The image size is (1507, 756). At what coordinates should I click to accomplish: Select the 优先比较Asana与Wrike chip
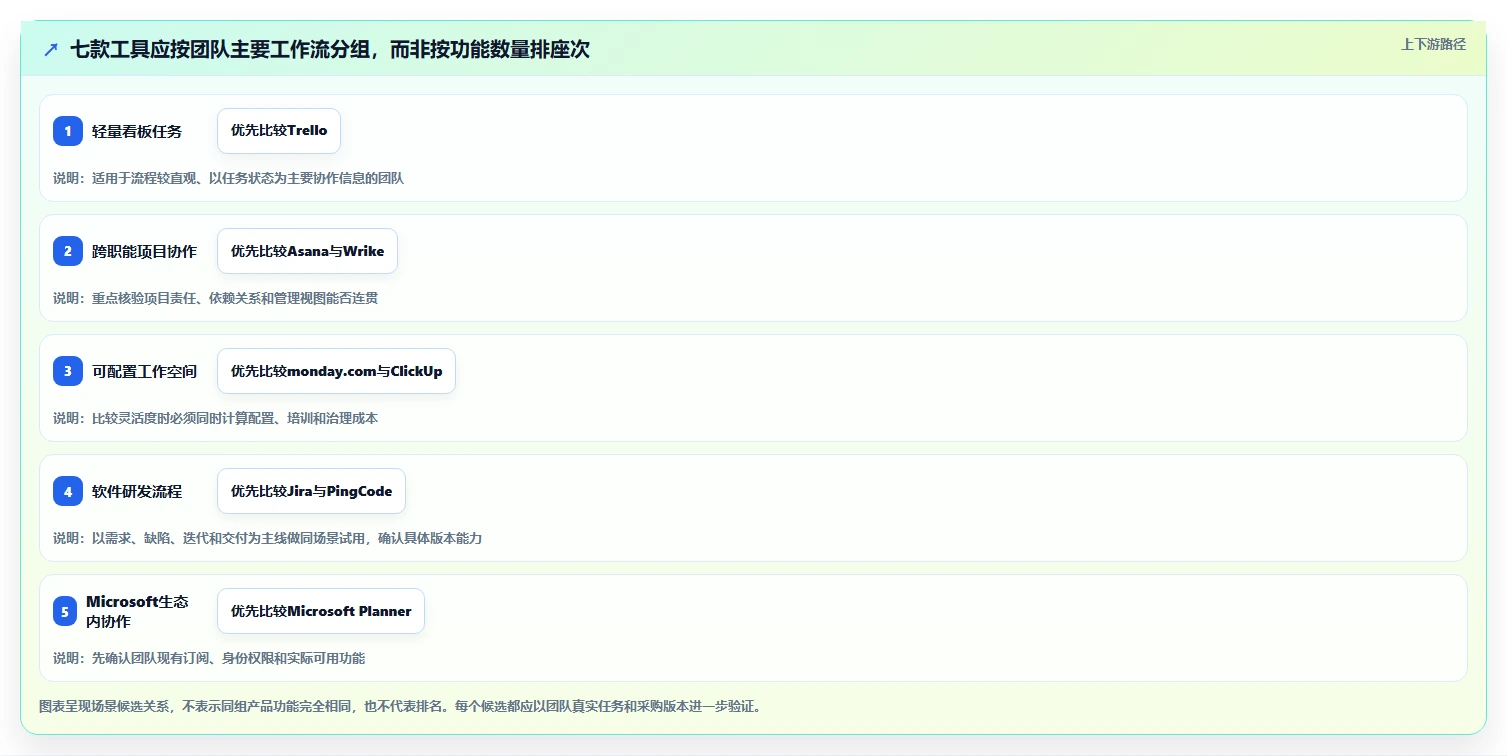(307, 251)
